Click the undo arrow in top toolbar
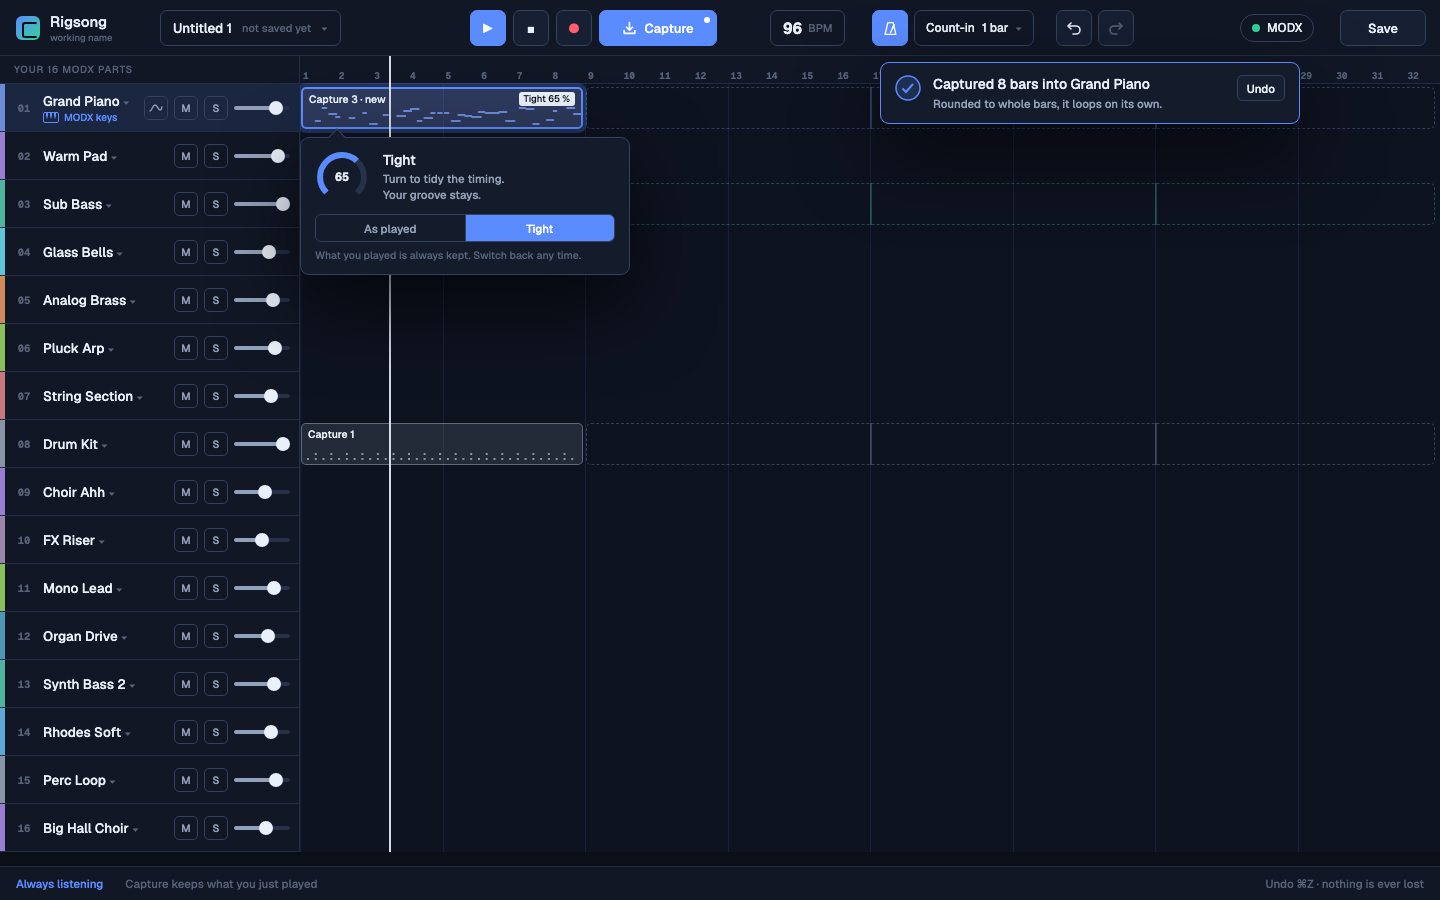The height and width of the screenshot is (900, 1440). point(1074,28)
